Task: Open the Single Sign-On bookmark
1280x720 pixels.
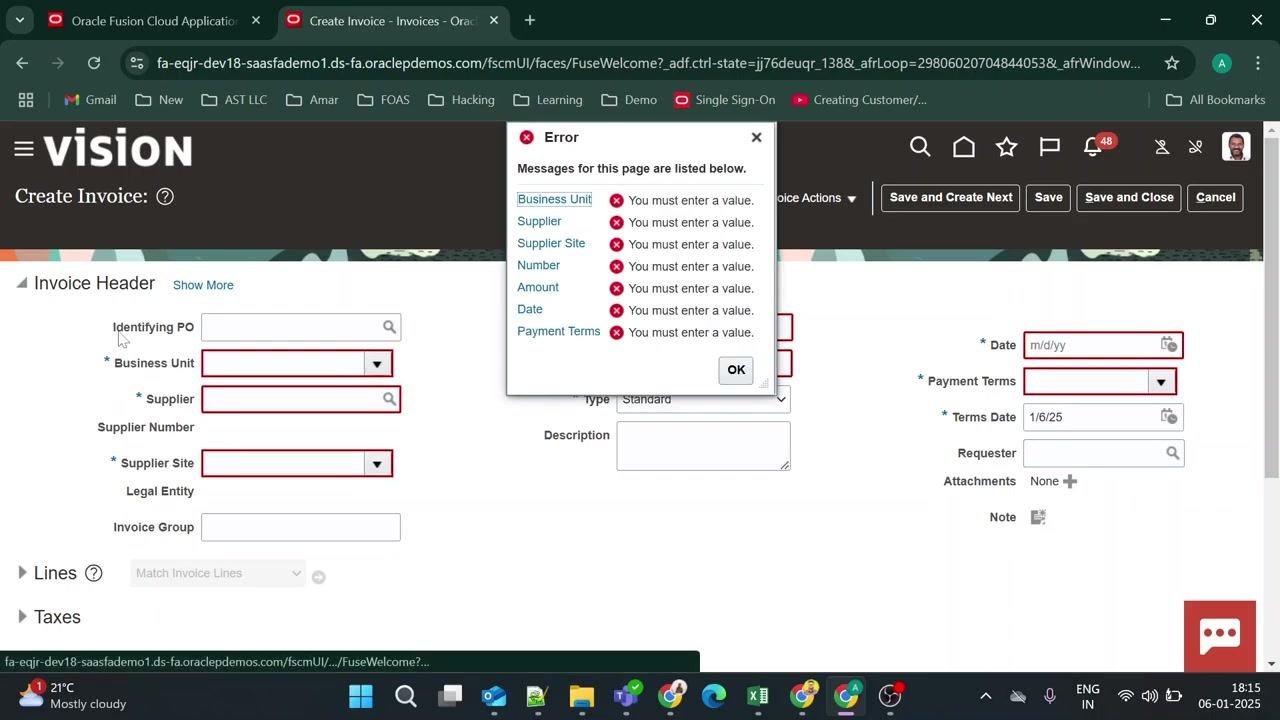Action: [725, 100]
